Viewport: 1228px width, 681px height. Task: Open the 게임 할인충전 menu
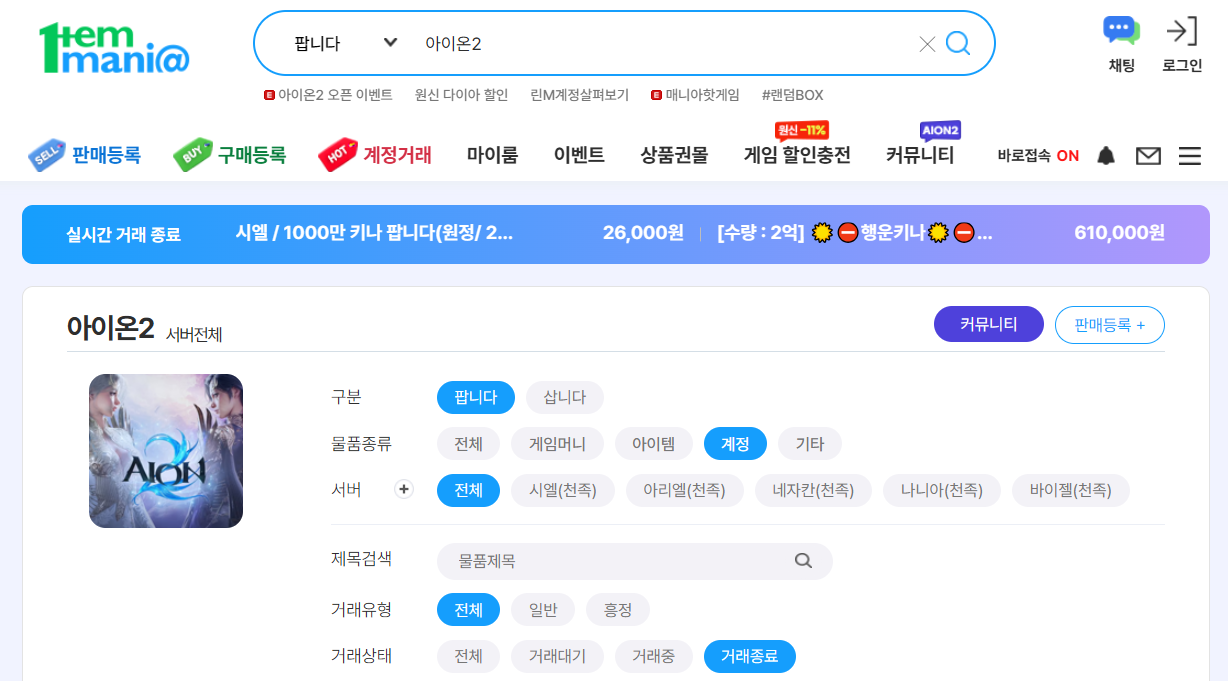coord(797,156)
